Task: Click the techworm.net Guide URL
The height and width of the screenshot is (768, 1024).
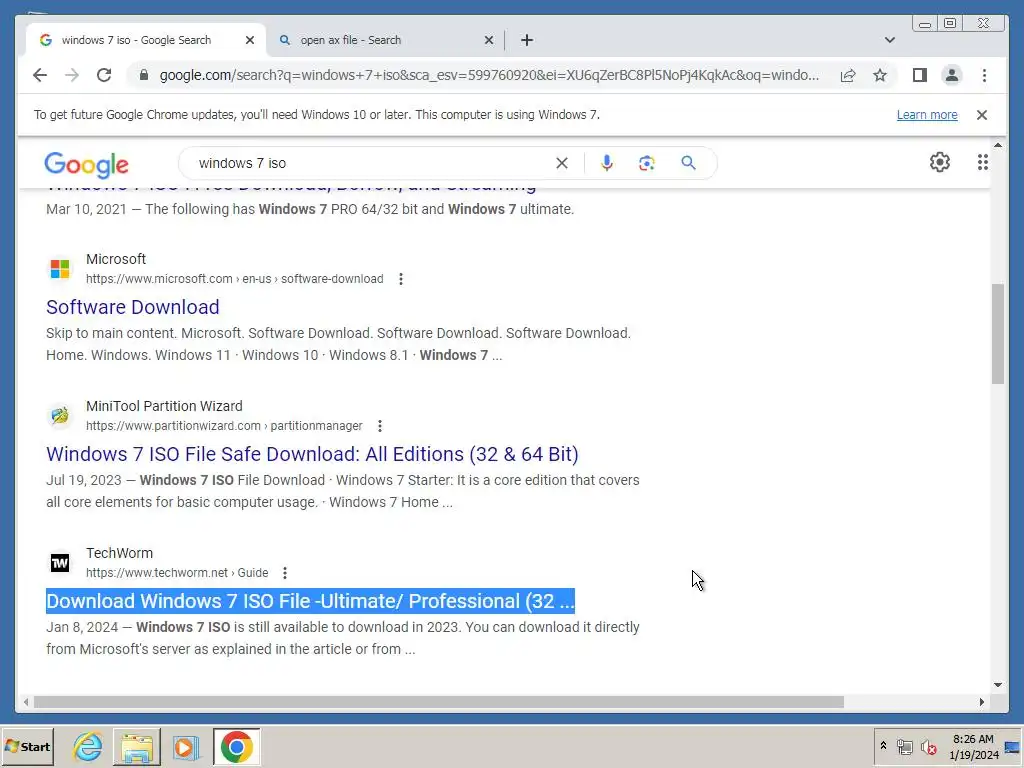Action: click(177, 573)
